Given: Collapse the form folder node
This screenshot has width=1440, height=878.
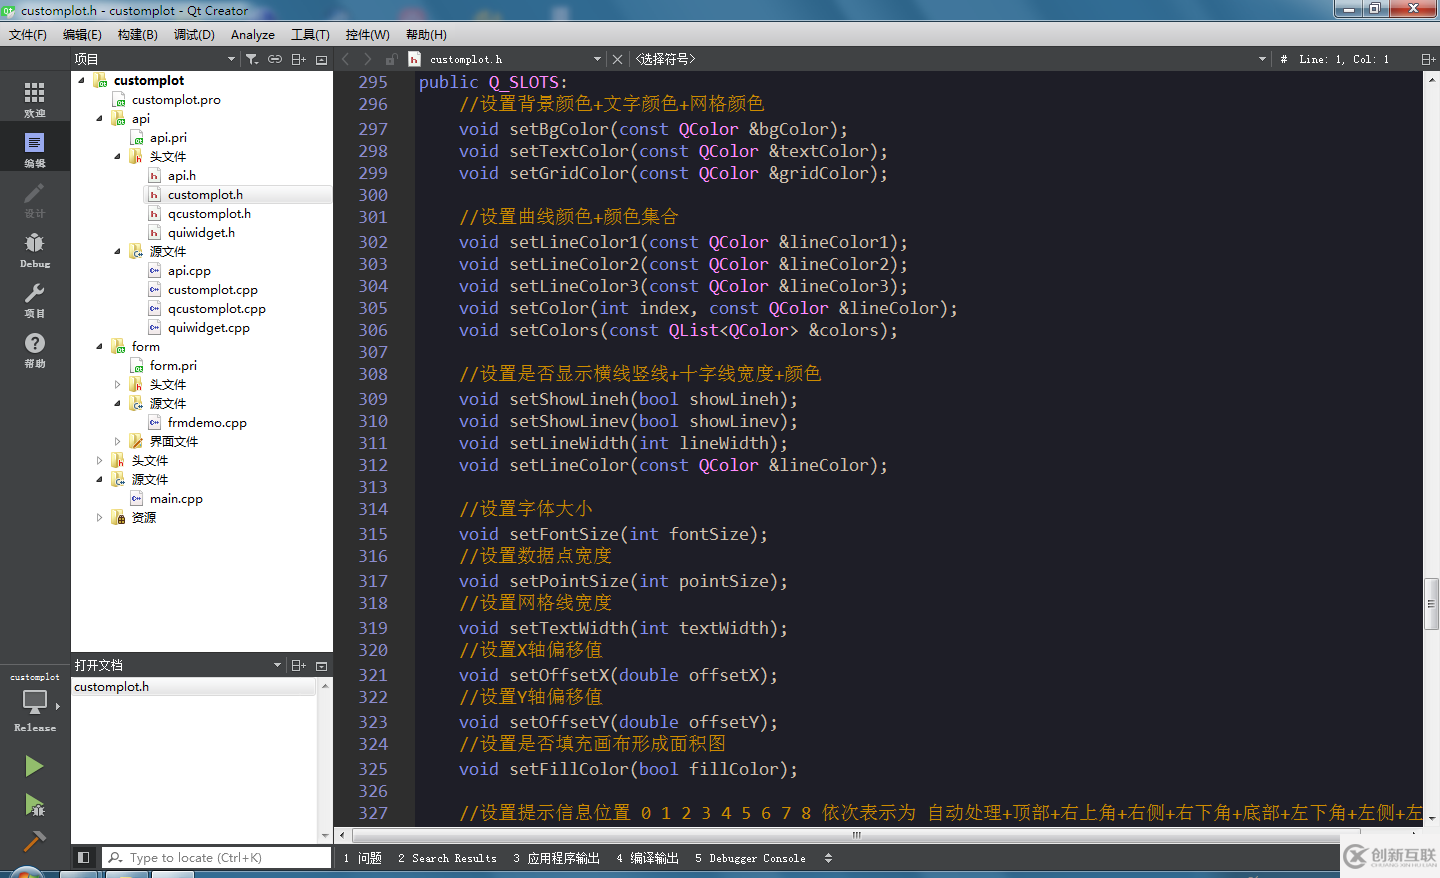Looking at the screenshot, I should pyautogui.click(x=99, y=346).
